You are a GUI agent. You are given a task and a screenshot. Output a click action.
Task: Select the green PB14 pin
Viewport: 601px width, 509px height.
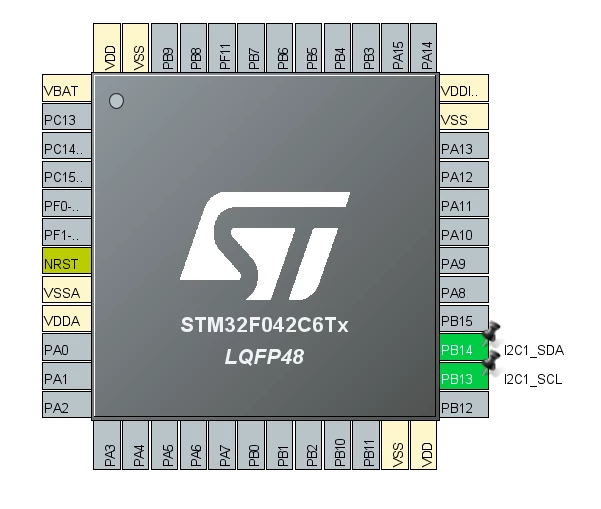tap(464, 347)
